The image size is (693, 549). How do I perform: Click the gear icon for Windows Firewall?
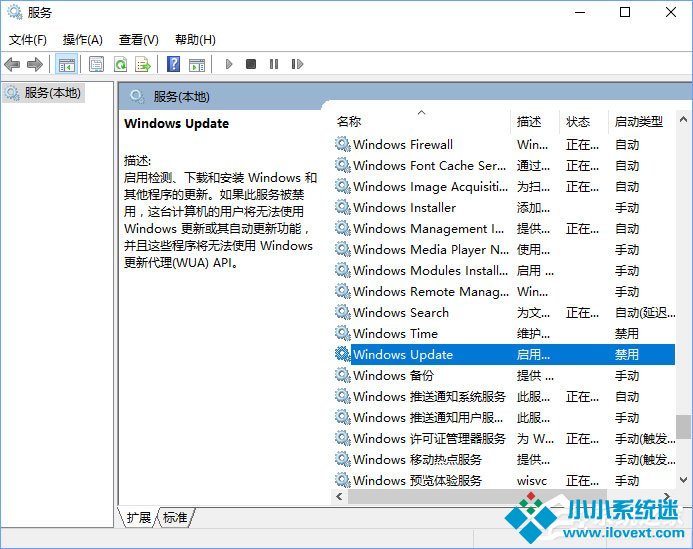pyautogui.click(x=342, y=144)
